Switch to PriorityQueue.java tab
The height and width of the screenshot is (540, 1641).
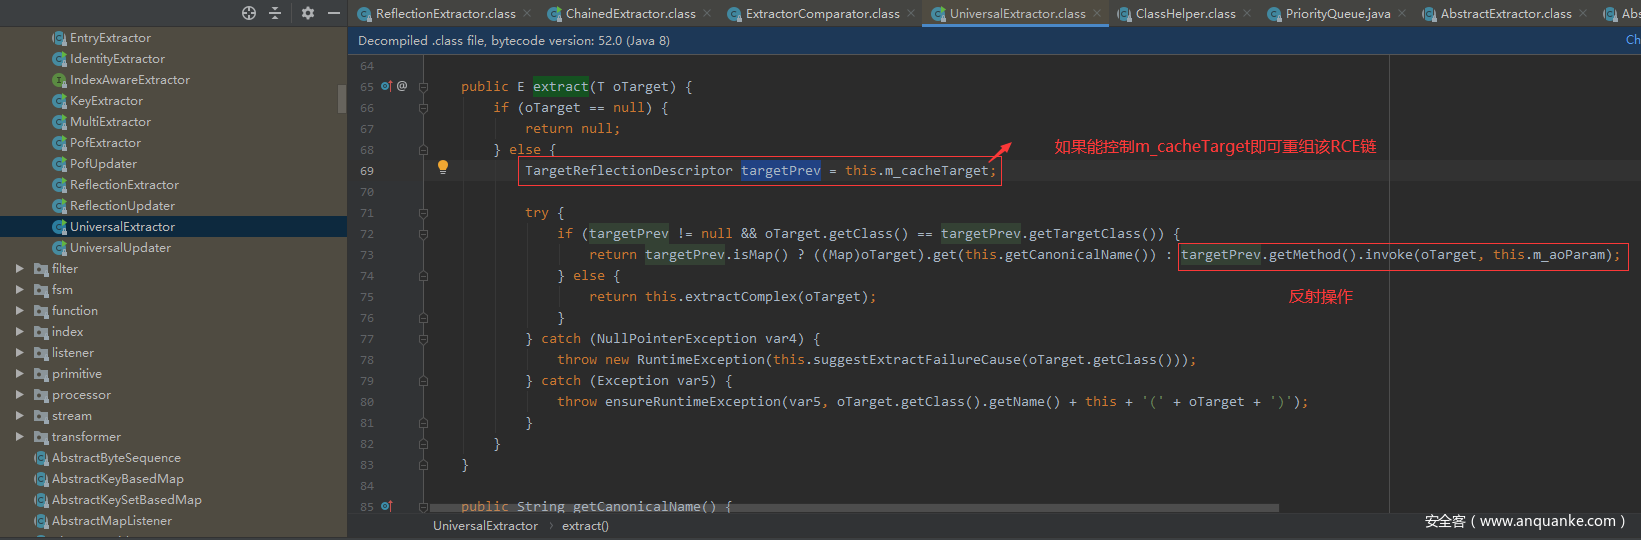coord(1337,14)
